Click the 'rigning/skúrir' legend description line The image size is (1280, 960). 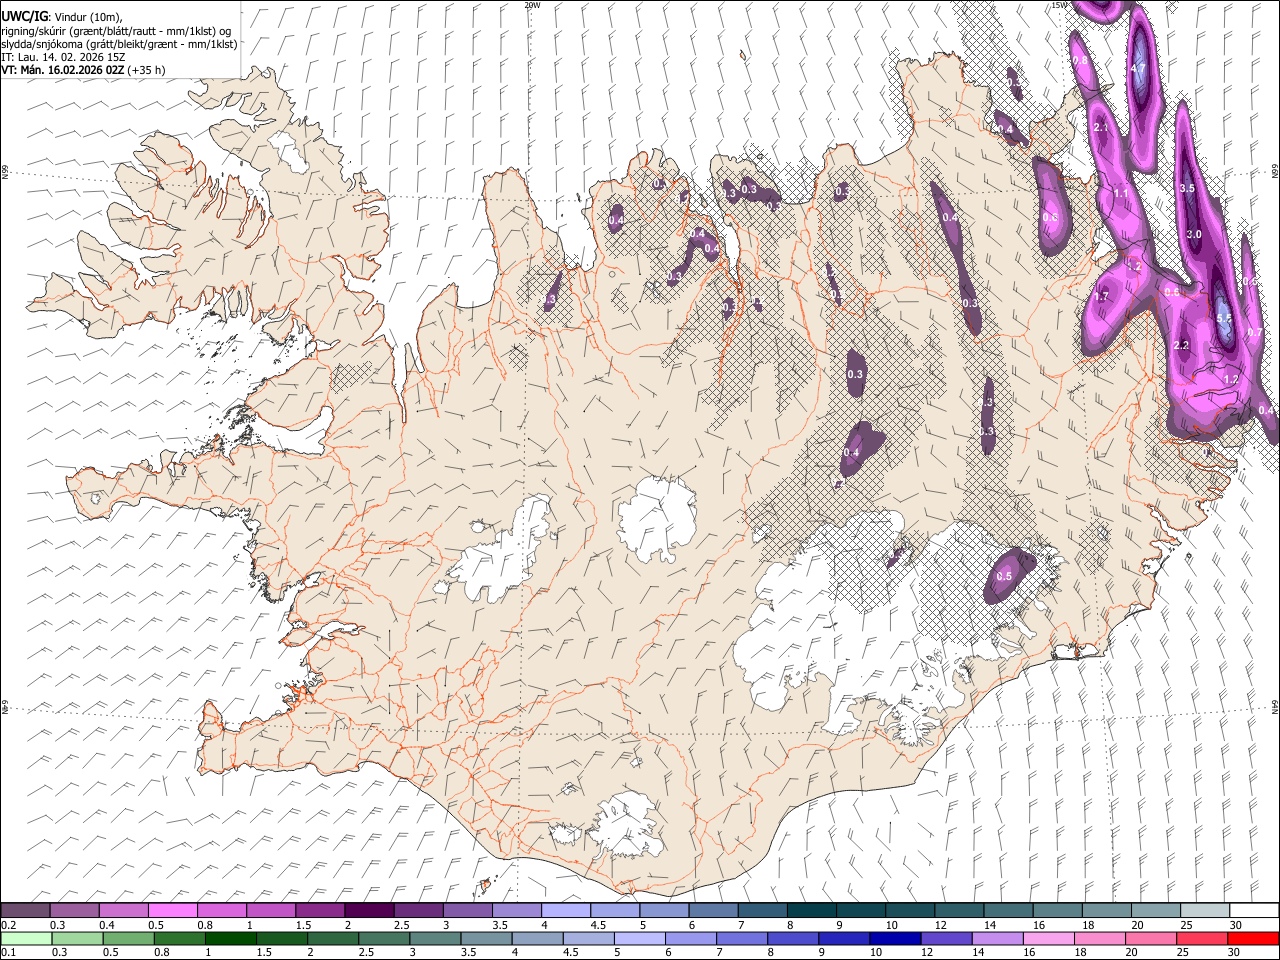coord(118,30)
